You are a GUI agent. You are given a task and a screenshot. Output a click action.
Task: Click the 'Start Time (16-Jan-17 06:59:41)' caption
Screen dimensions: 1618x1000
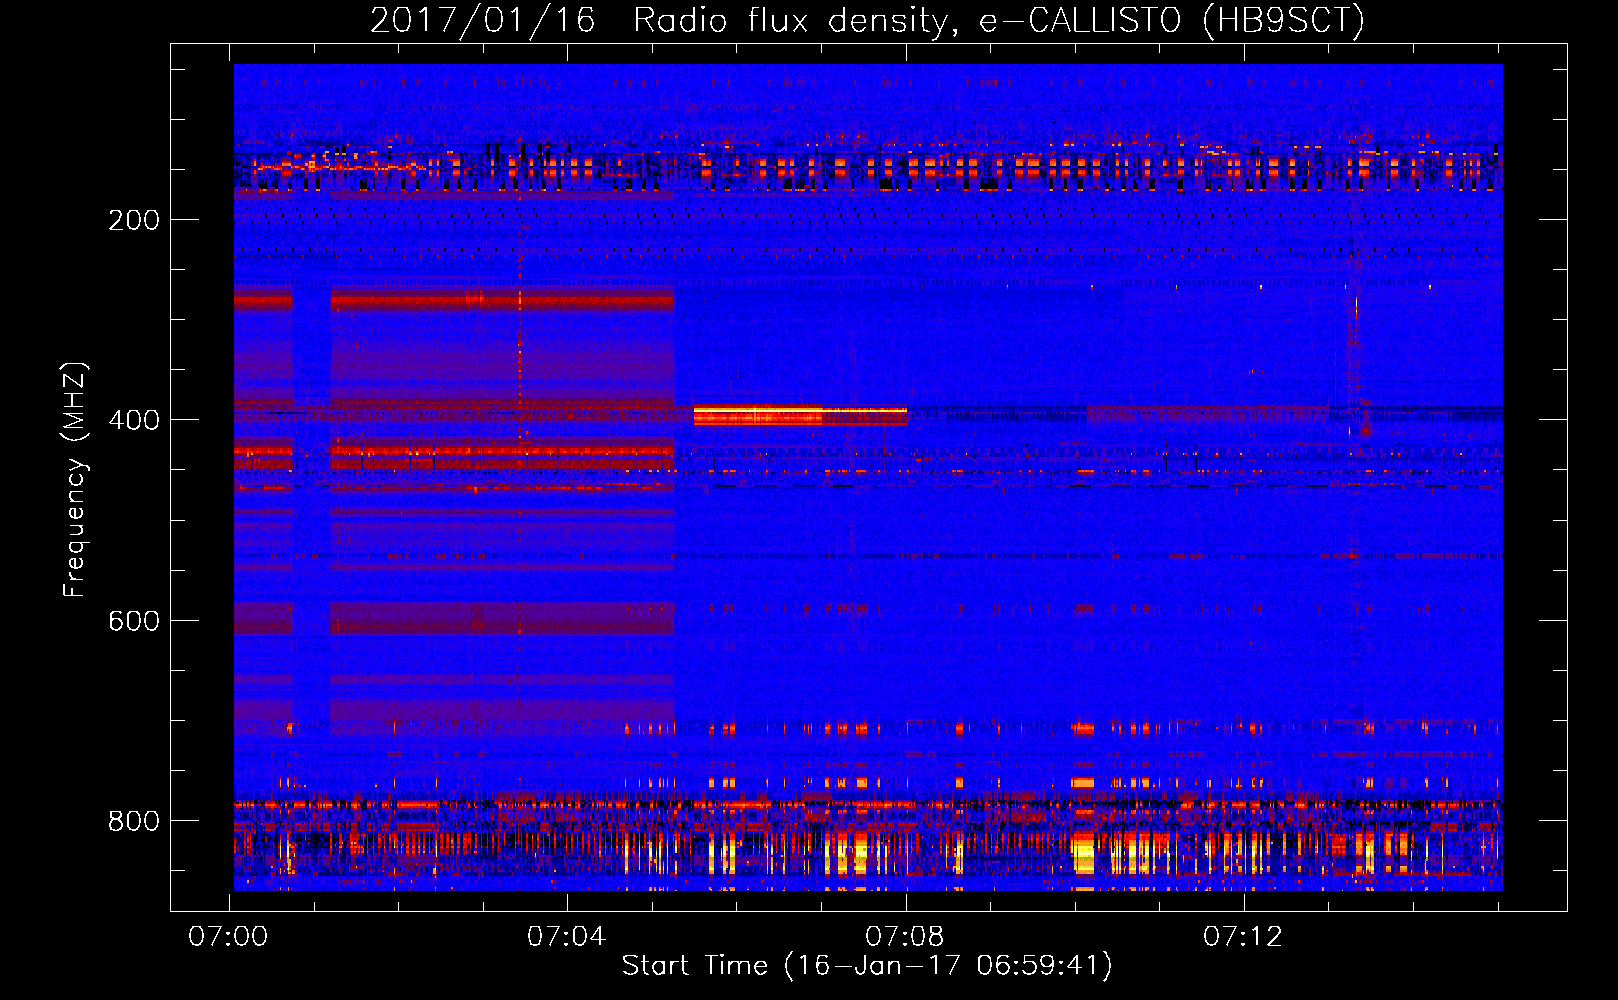[x=867, y=966]
